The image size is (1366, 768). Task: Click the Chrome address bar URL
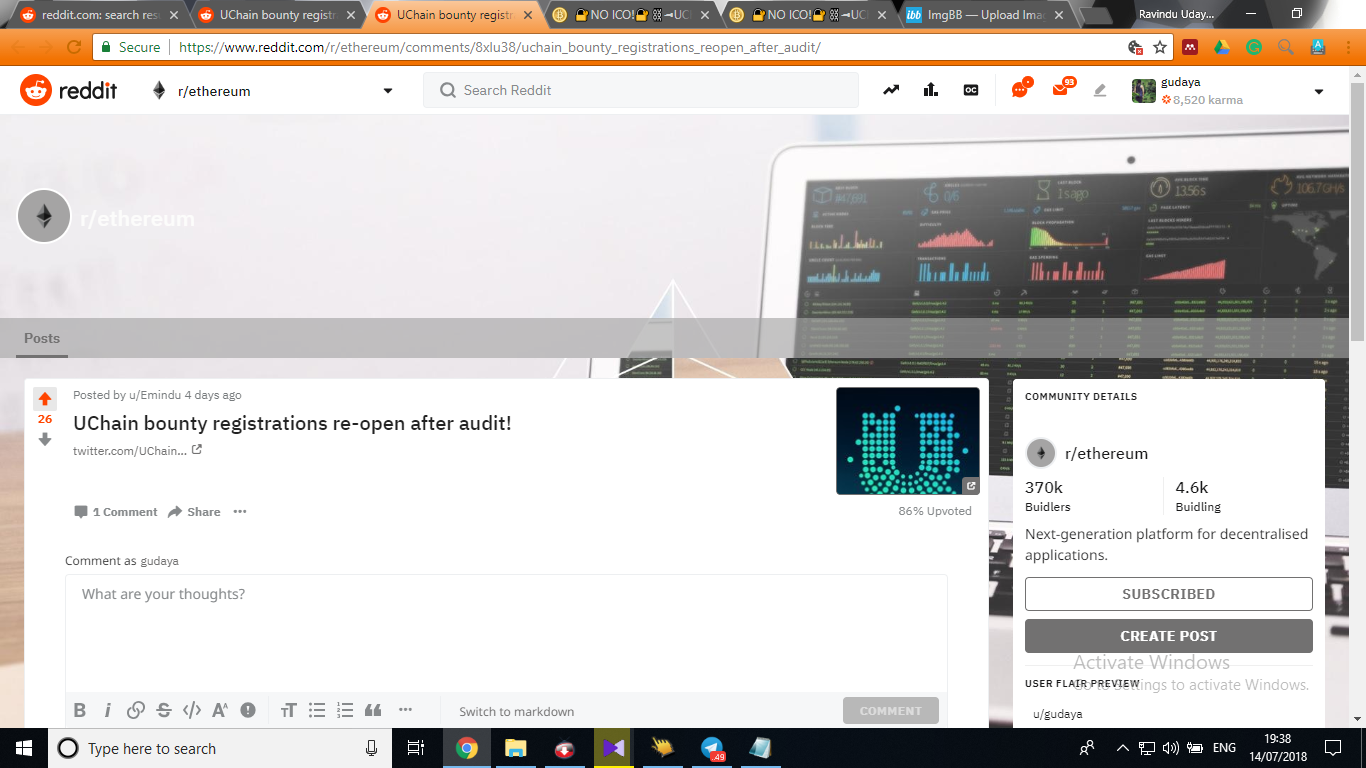pyautogui.click(x=500, y=47)
